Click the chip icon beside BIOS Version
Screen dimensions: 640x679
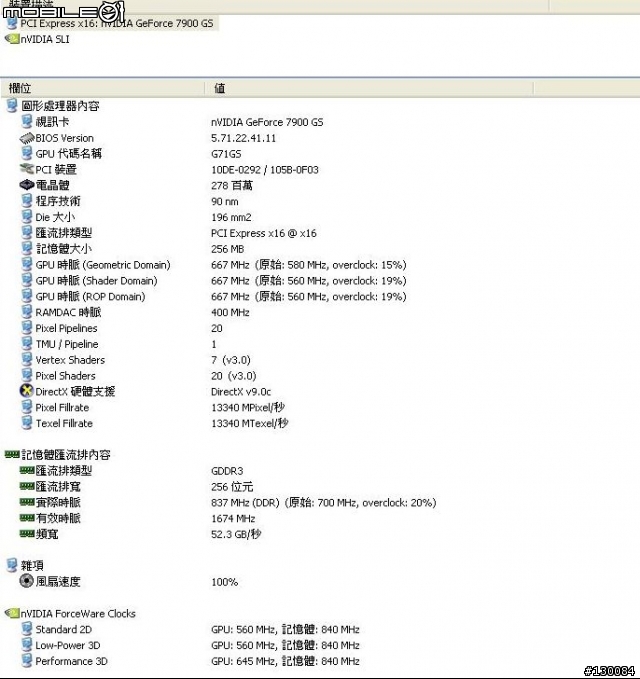click(27, 138)
